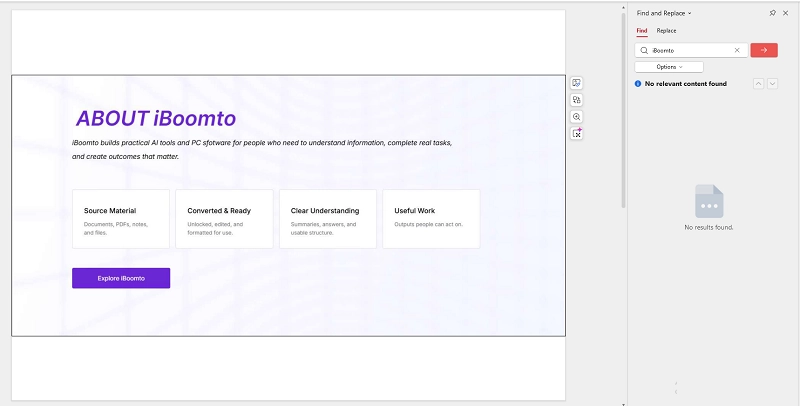Click the document scrollbar down arrow
Screen dimensions: 800x406
point(623,403)
